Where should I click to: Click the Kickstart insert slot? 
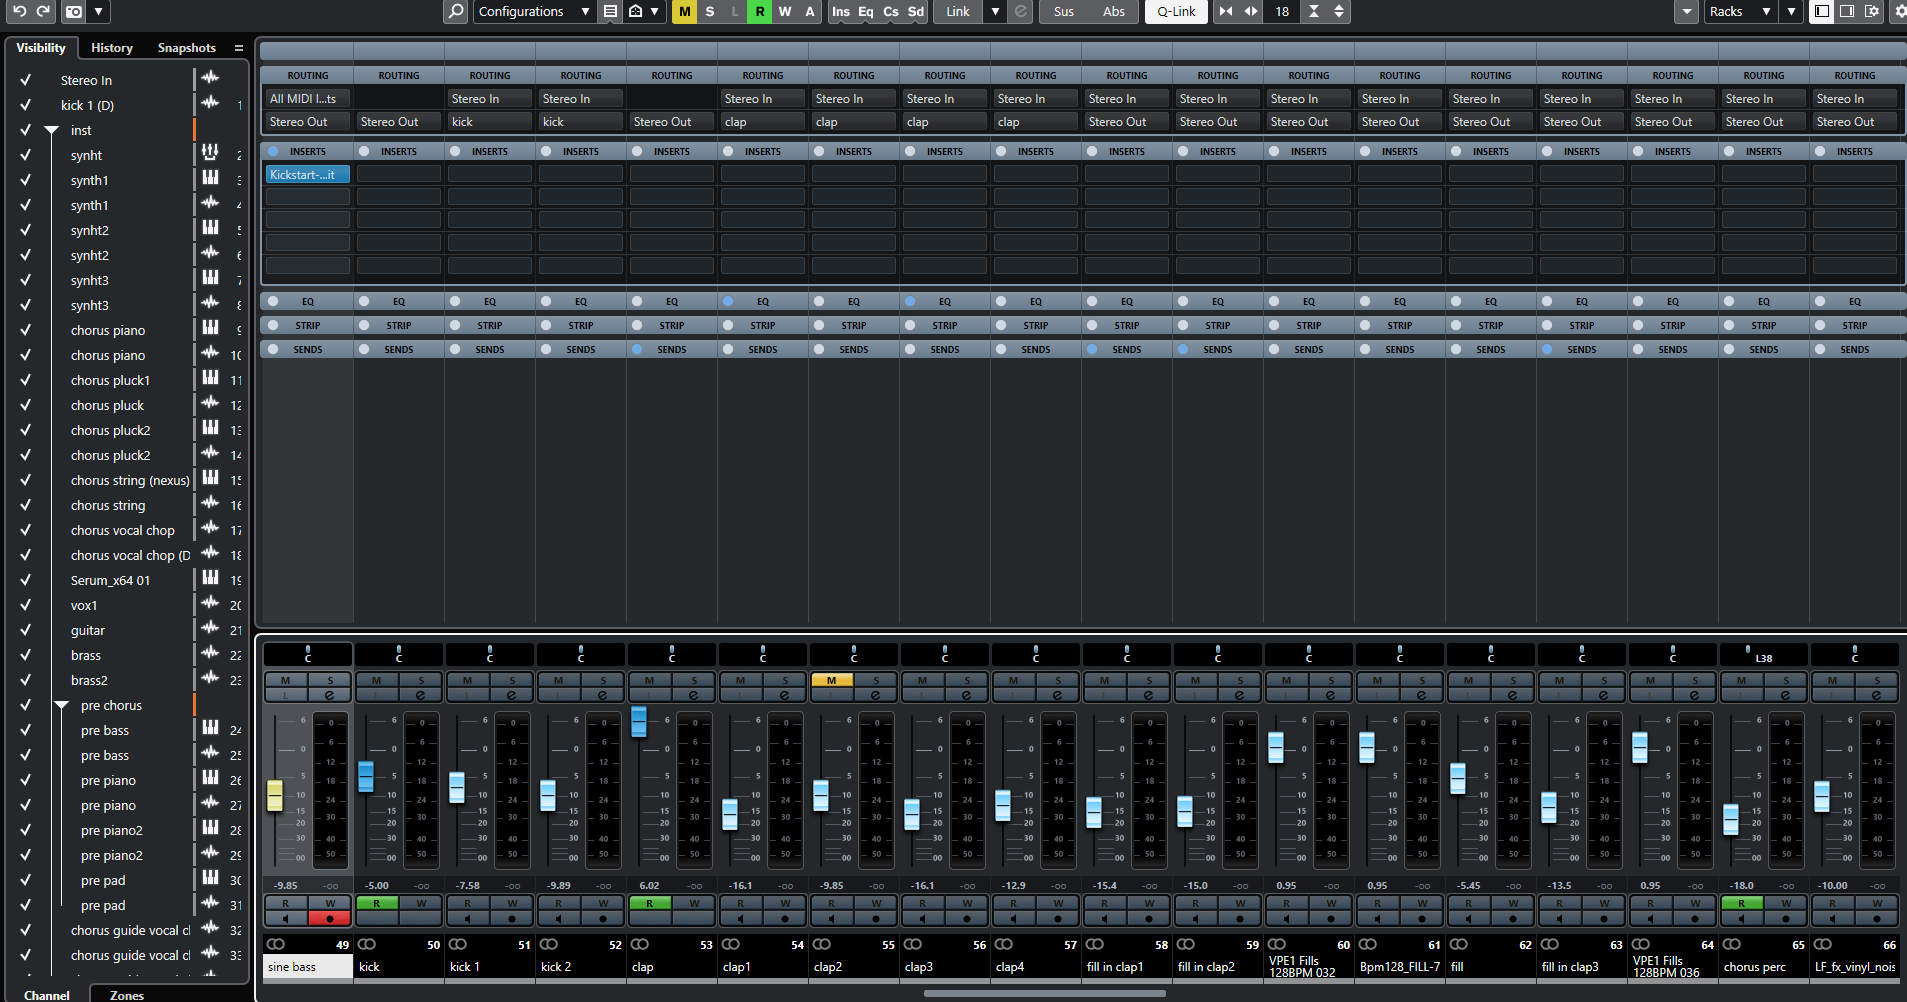[307, 174]
